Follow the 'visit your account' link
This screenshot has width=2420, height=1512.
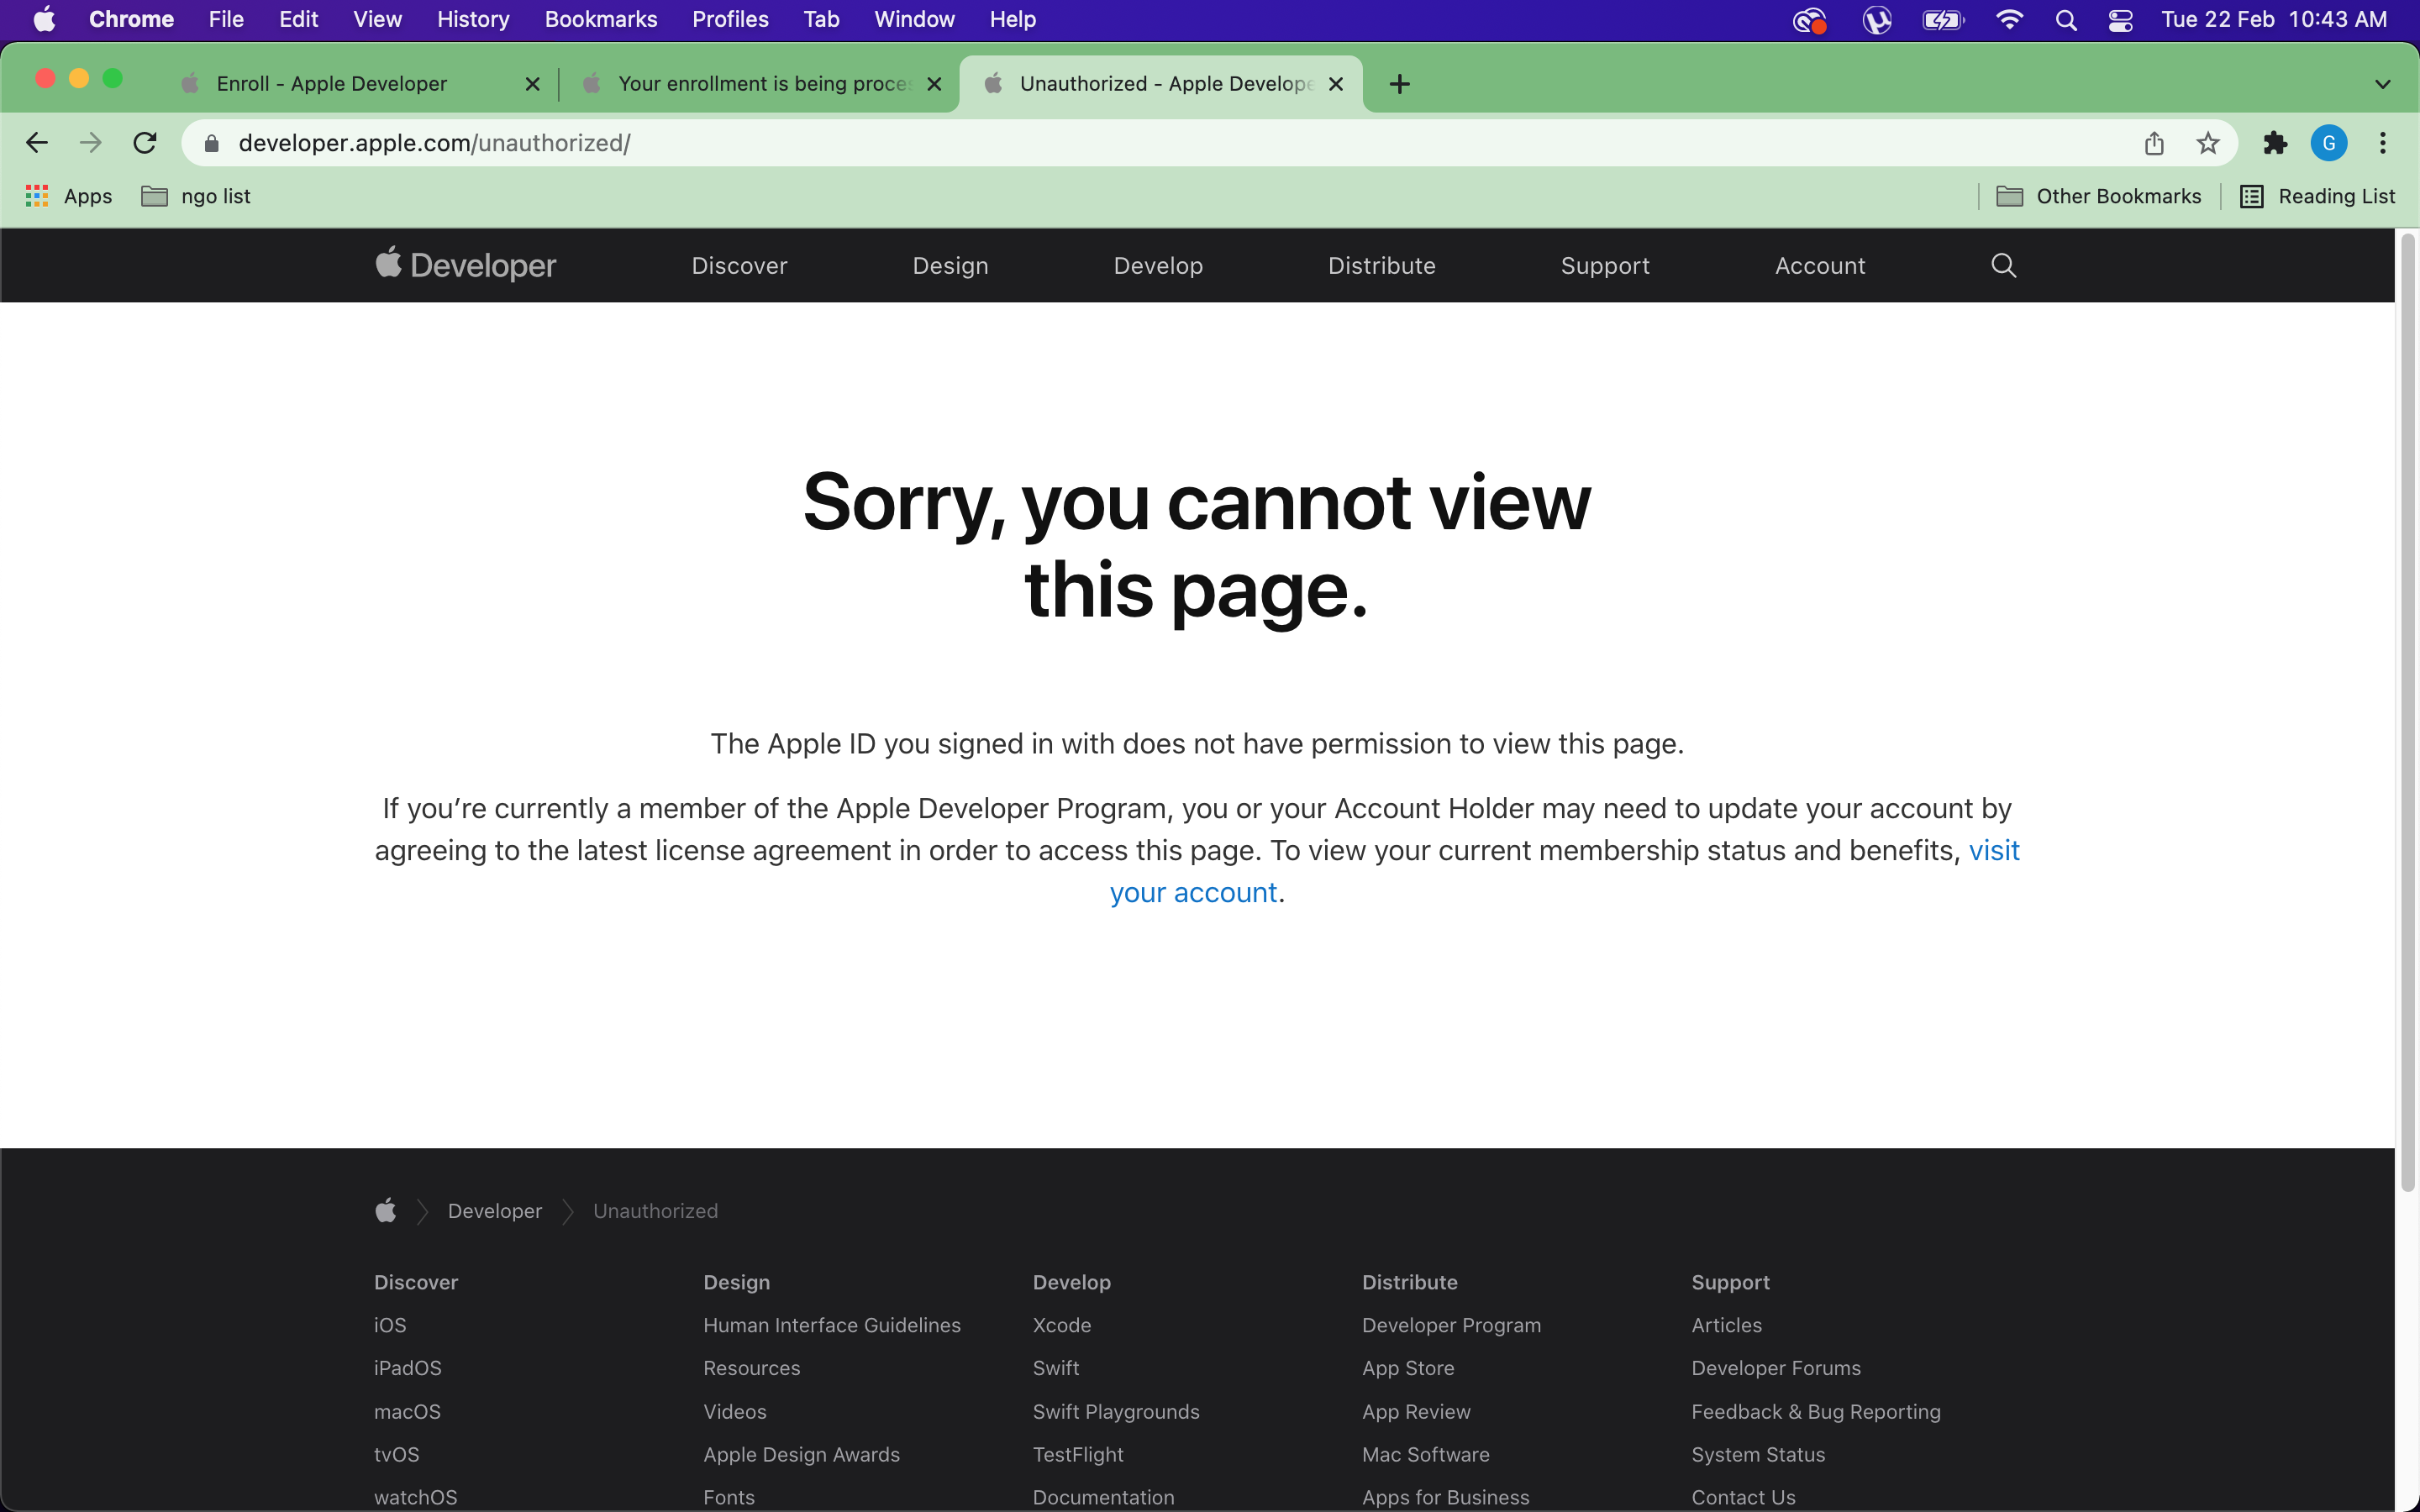coord(1193,892)
